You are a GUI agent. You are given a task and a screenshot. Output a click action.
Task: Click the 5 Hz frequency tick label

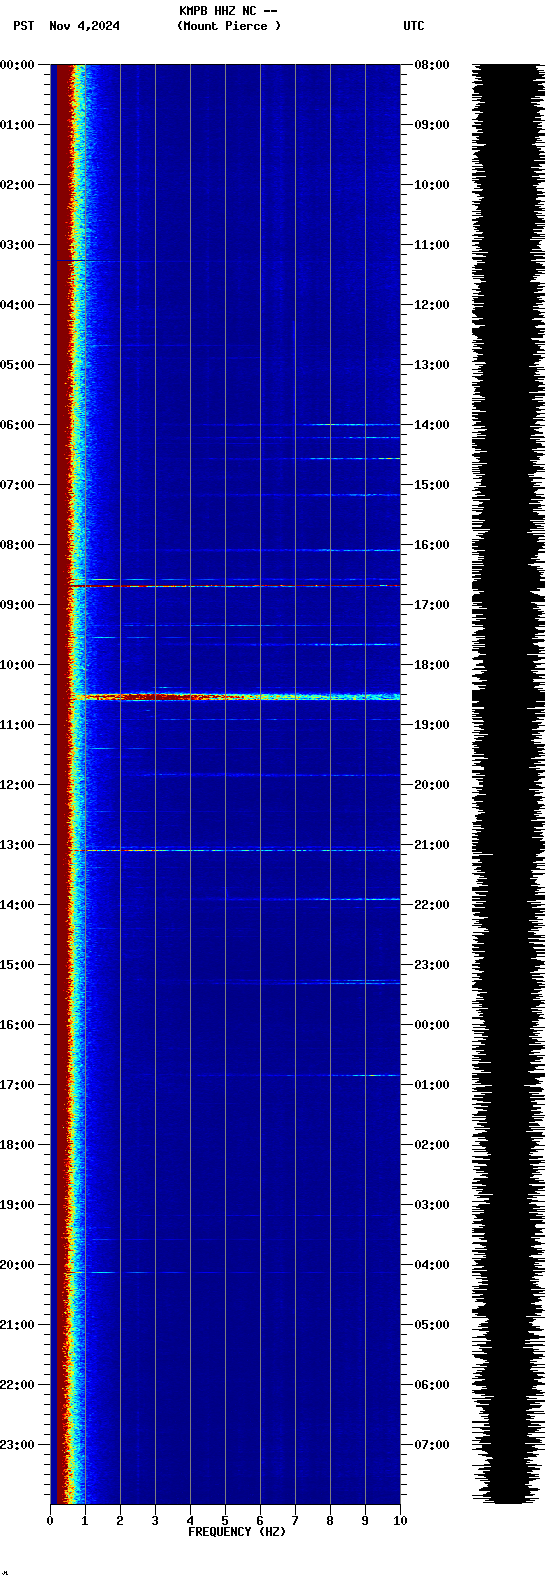point(225,1522)
